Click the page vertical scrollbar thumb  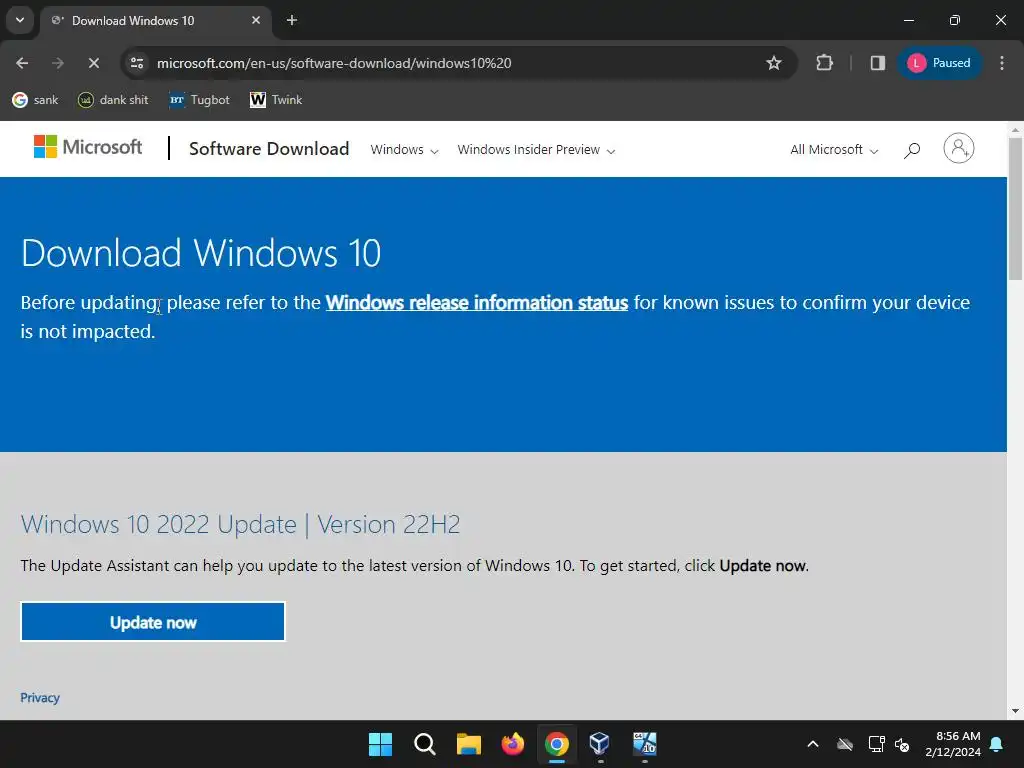click(x=1015, y=209)
